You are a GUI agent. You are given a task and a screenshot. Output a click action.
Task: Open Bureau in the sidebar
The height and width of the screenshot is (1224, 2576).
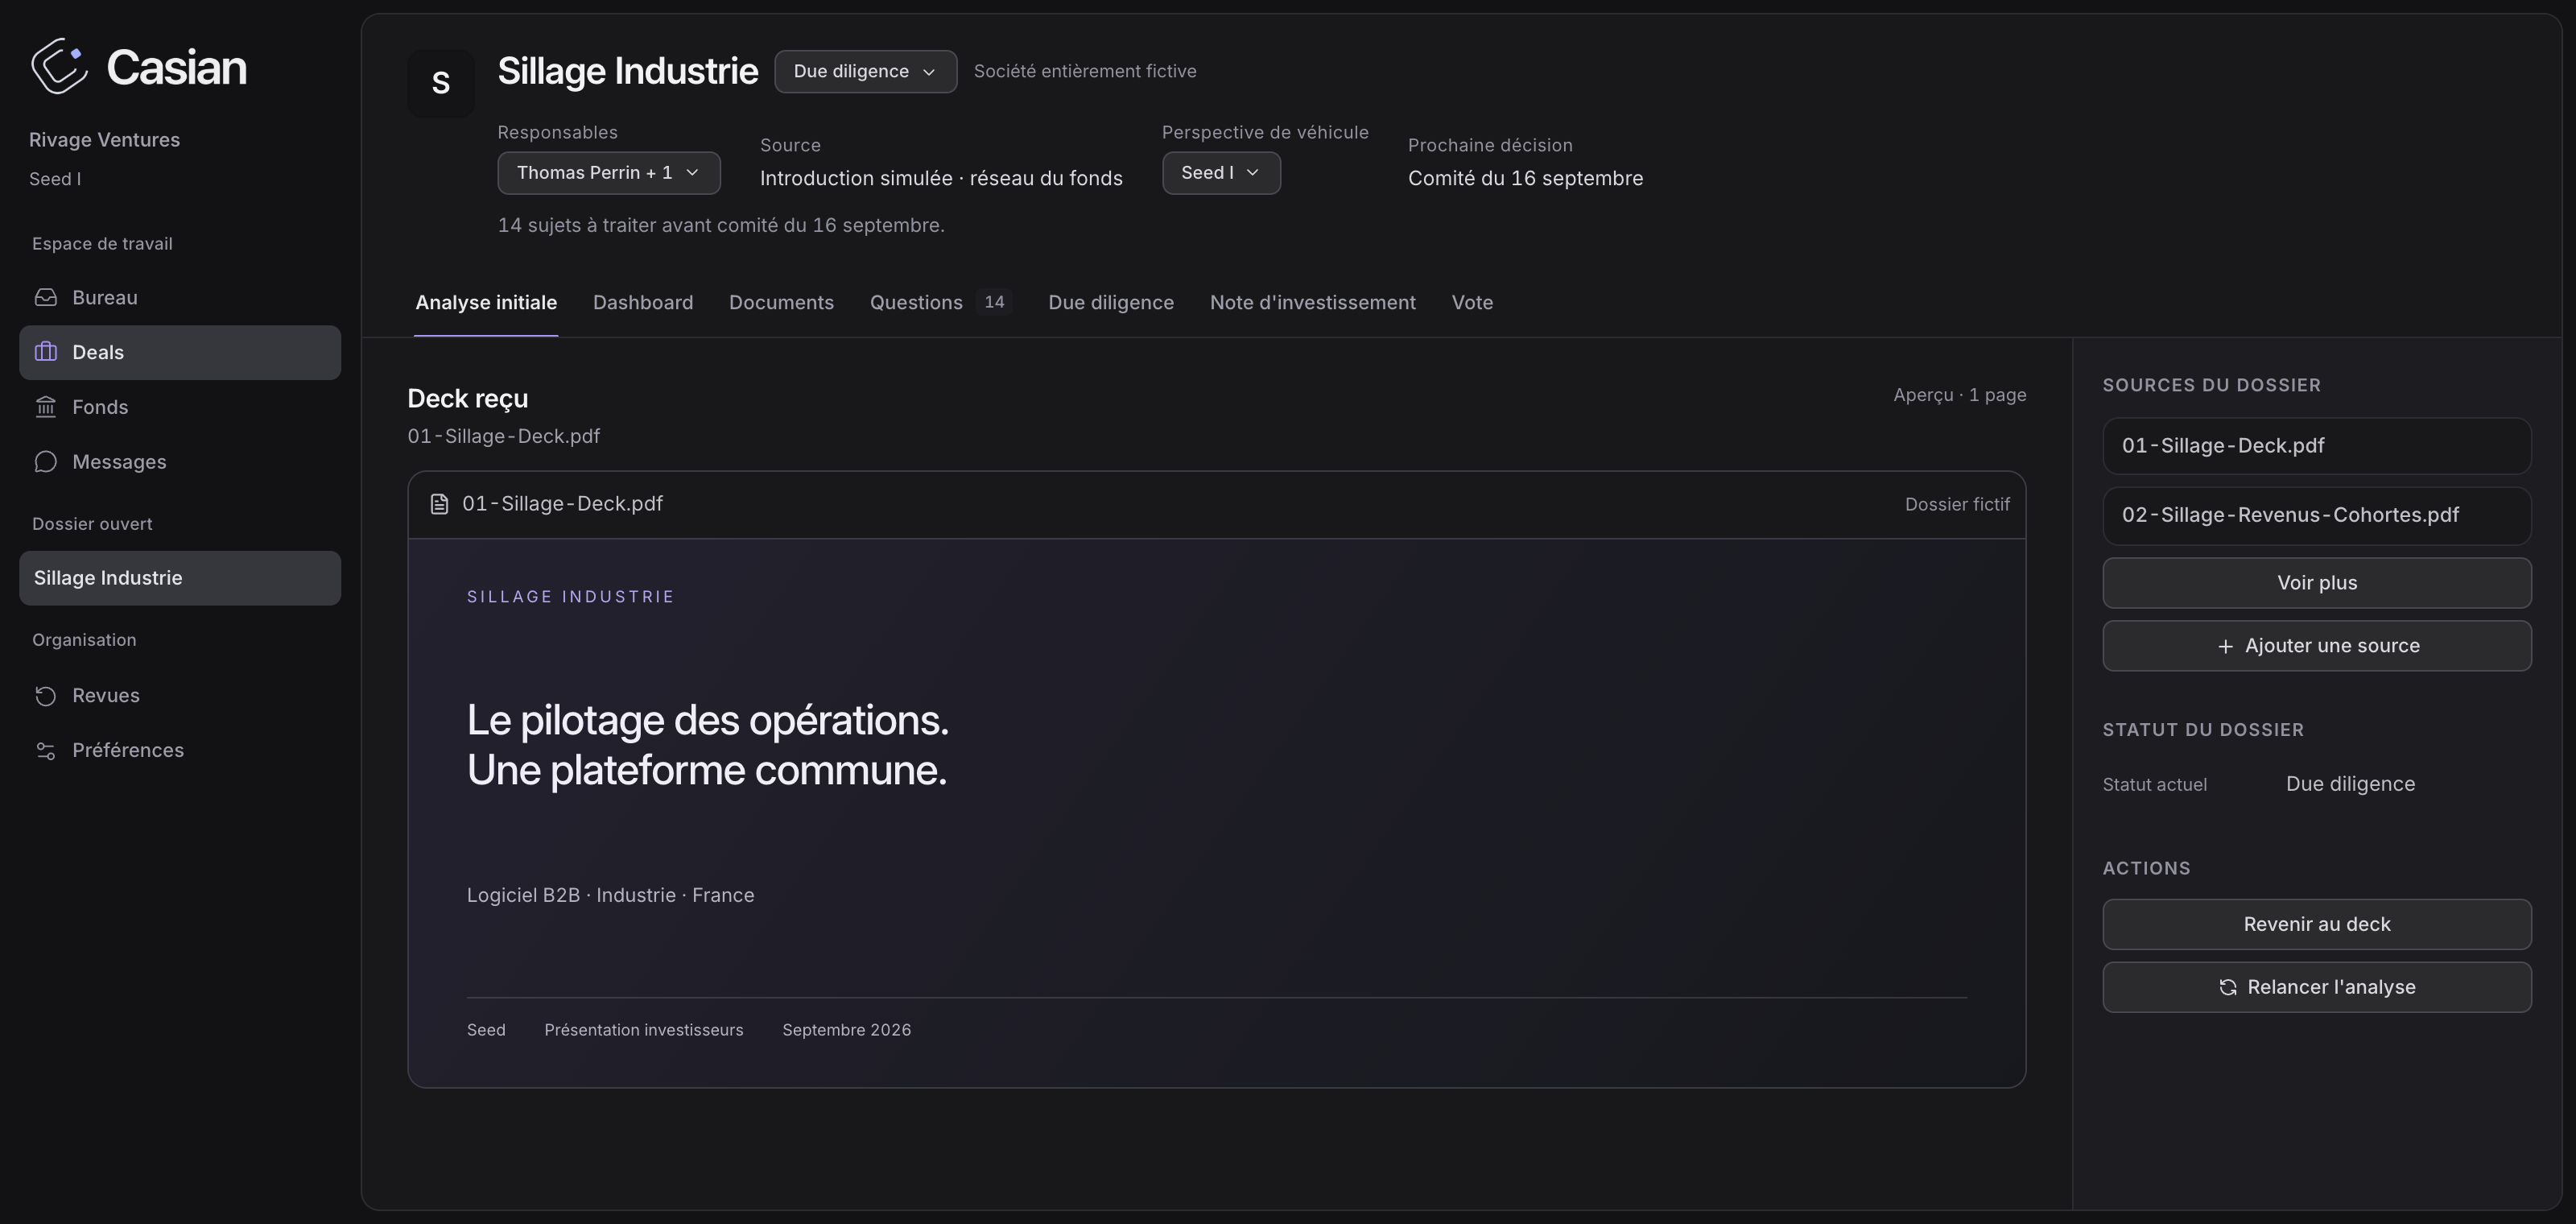[180, 298]
